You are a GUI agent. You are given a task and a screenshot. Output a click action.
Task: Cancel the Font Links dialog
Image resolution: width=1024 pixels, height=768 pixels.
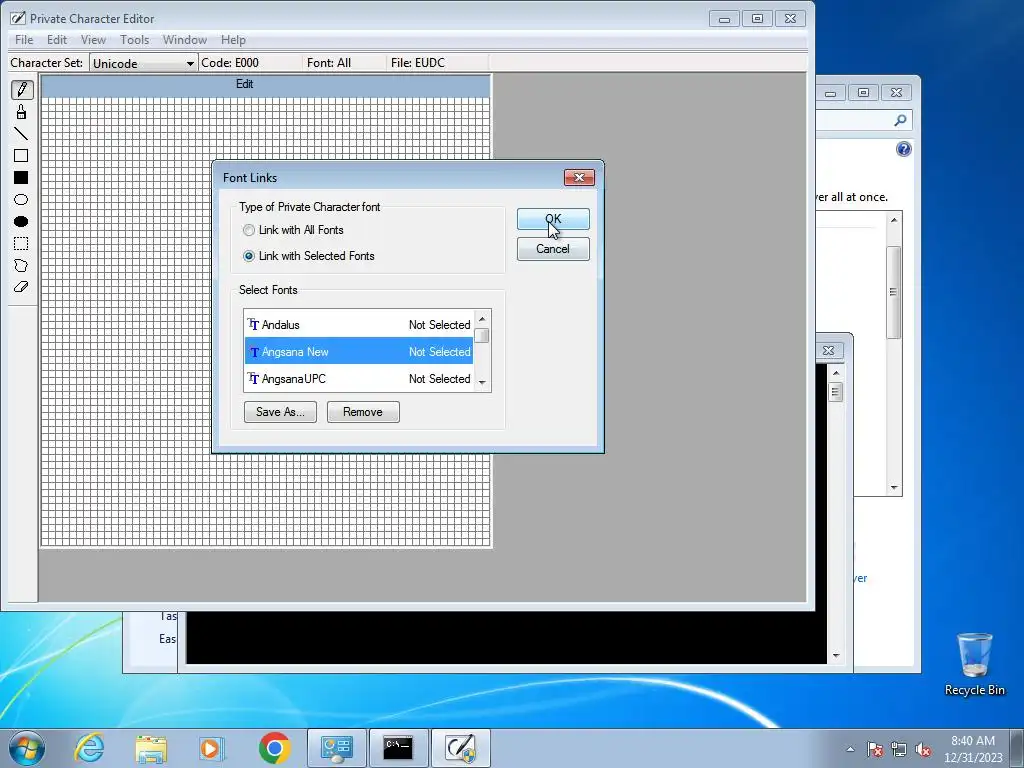click(553, 249)
